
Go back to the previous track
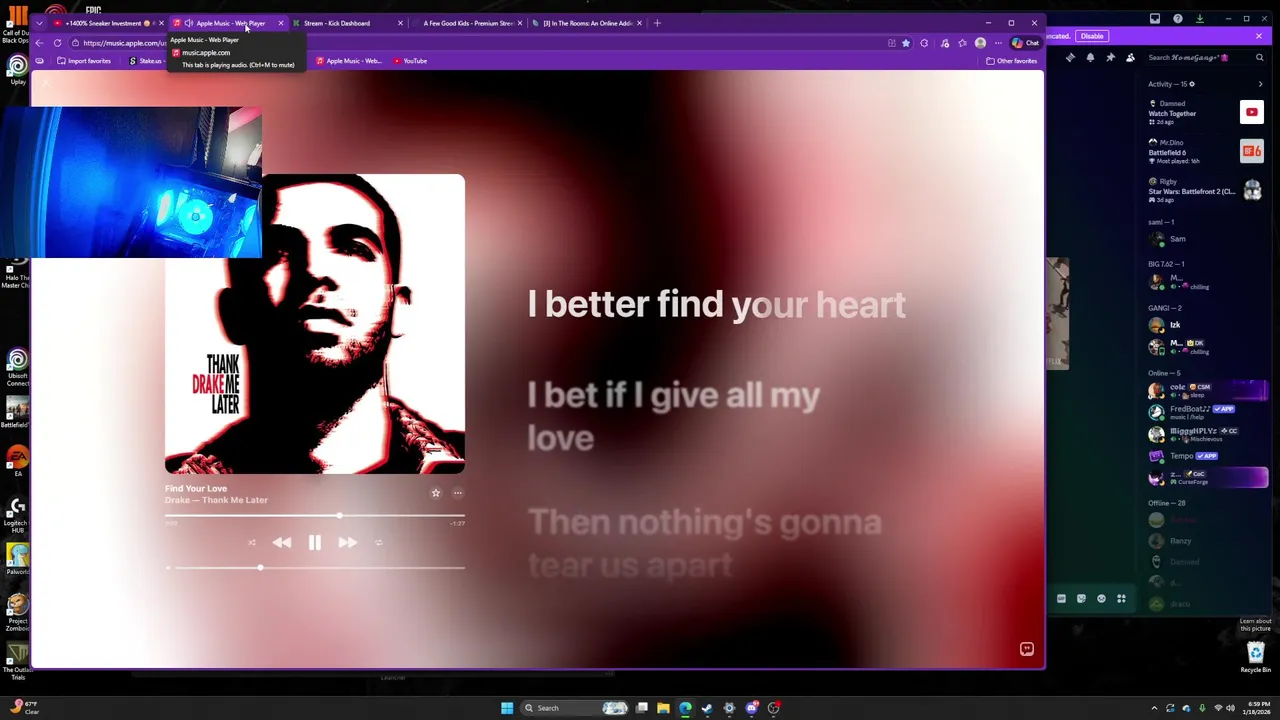[282, 542]
